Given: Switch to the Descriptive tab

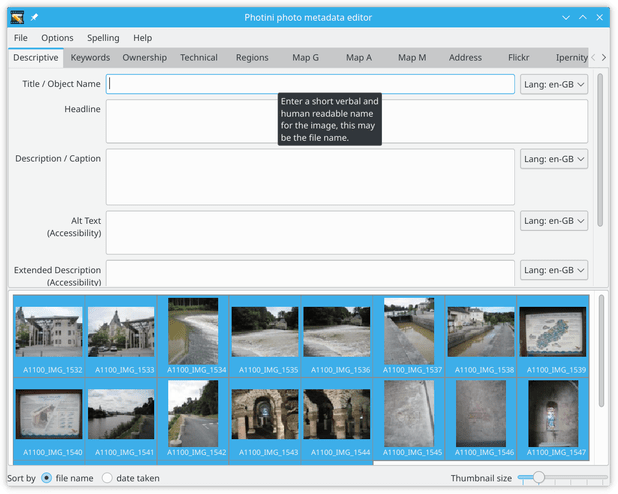Looking at the screenshot, I should click(36, 58).
